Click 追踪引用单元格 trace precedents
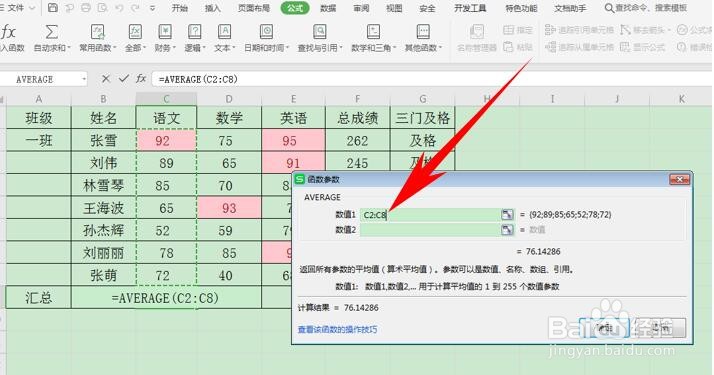Viewport: 714px width, 375px height. (x=580, y=30)
